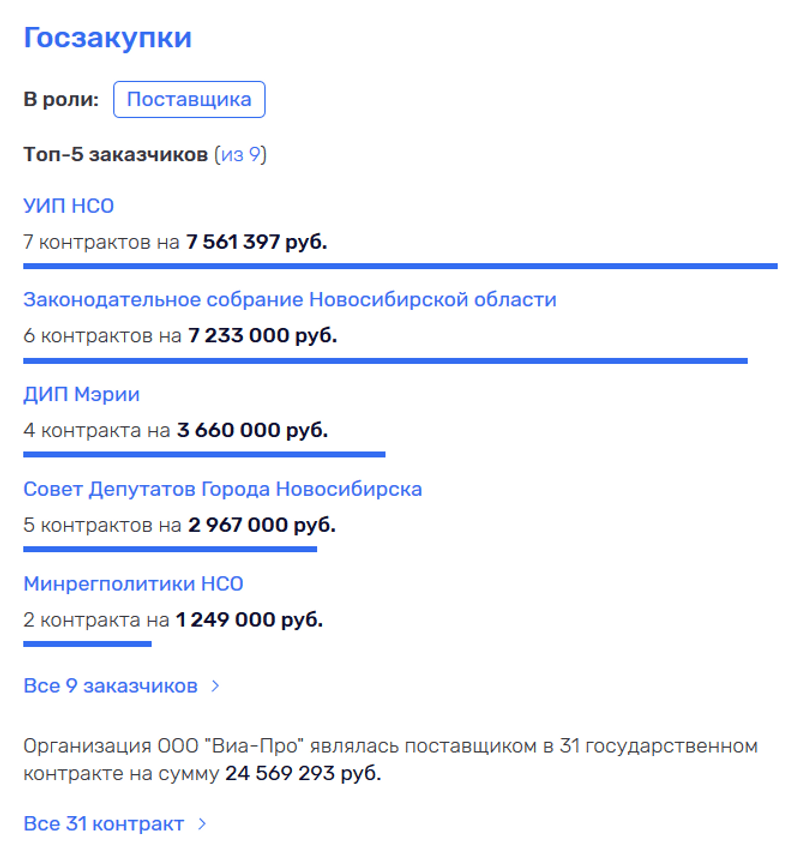Open Минрегполитики НСО customer link
This screenshot has height=860, width=800.
(133, 584)
